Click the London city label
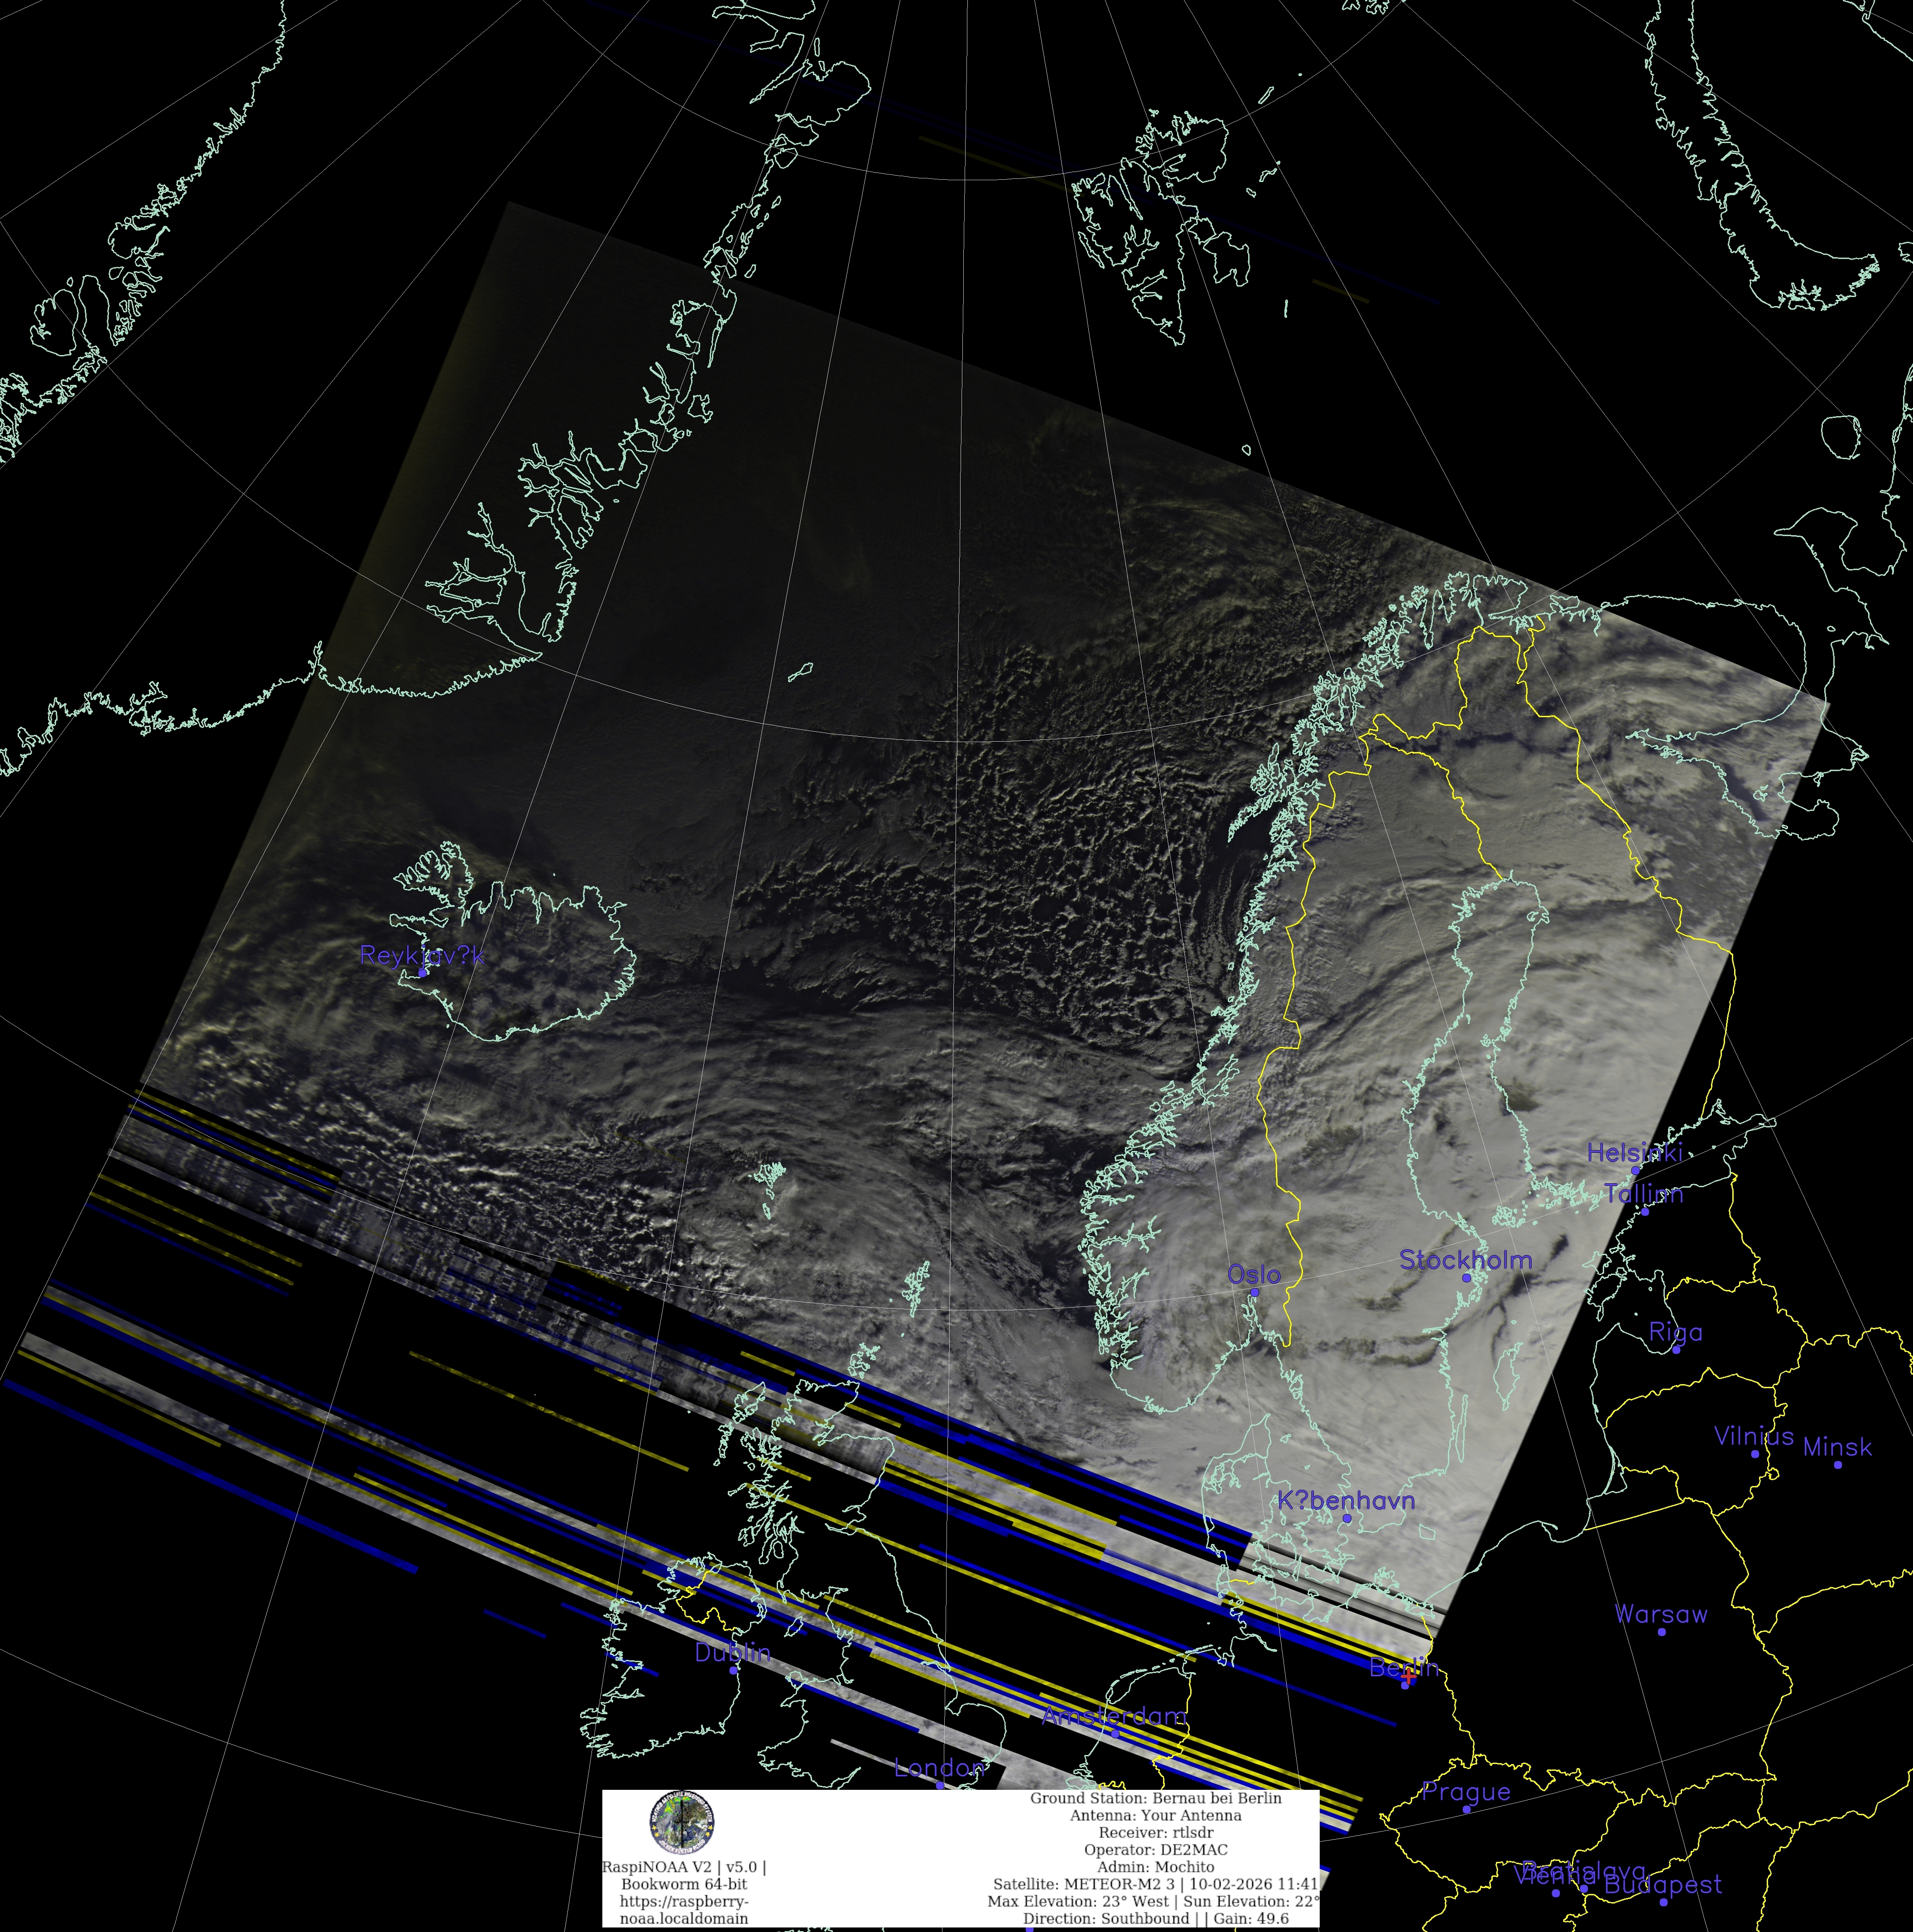1913x1932 pixels. [x=940, y=1768]
